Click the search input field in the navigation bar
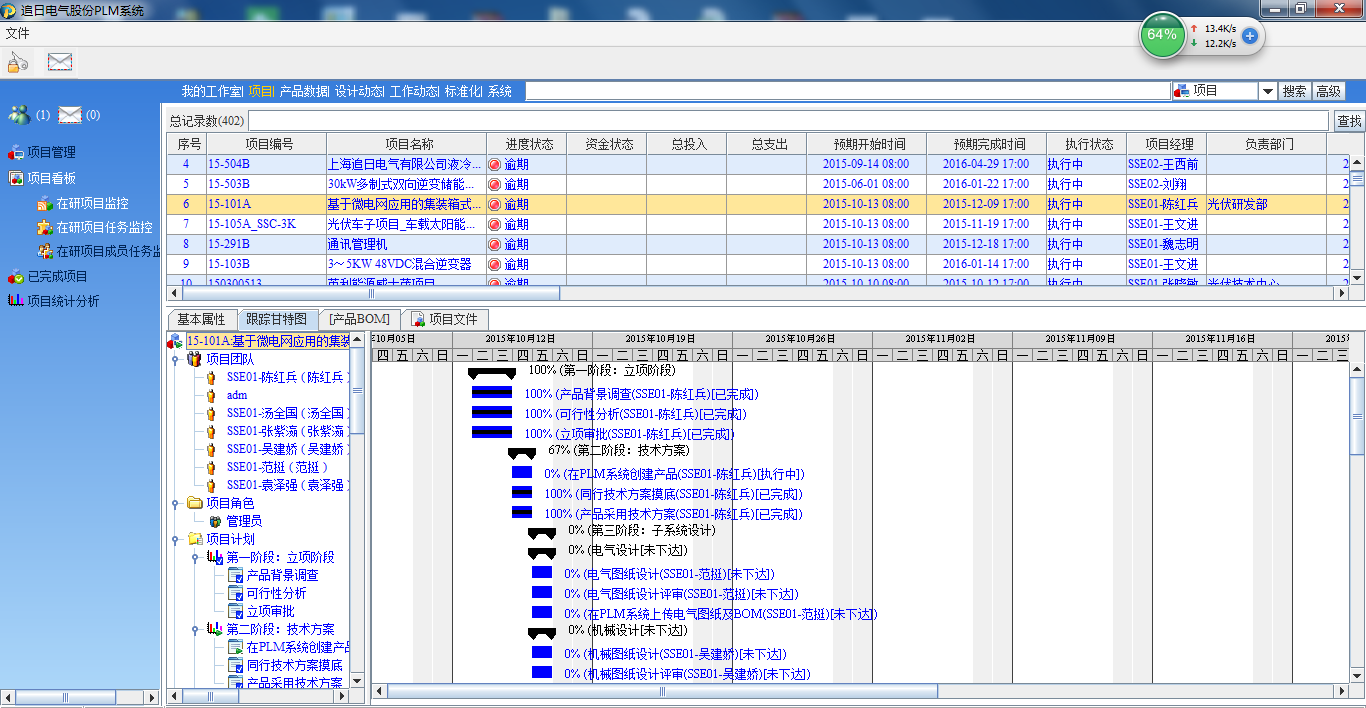The height and width of the screenshot is (708, 1366). [848, 91]
